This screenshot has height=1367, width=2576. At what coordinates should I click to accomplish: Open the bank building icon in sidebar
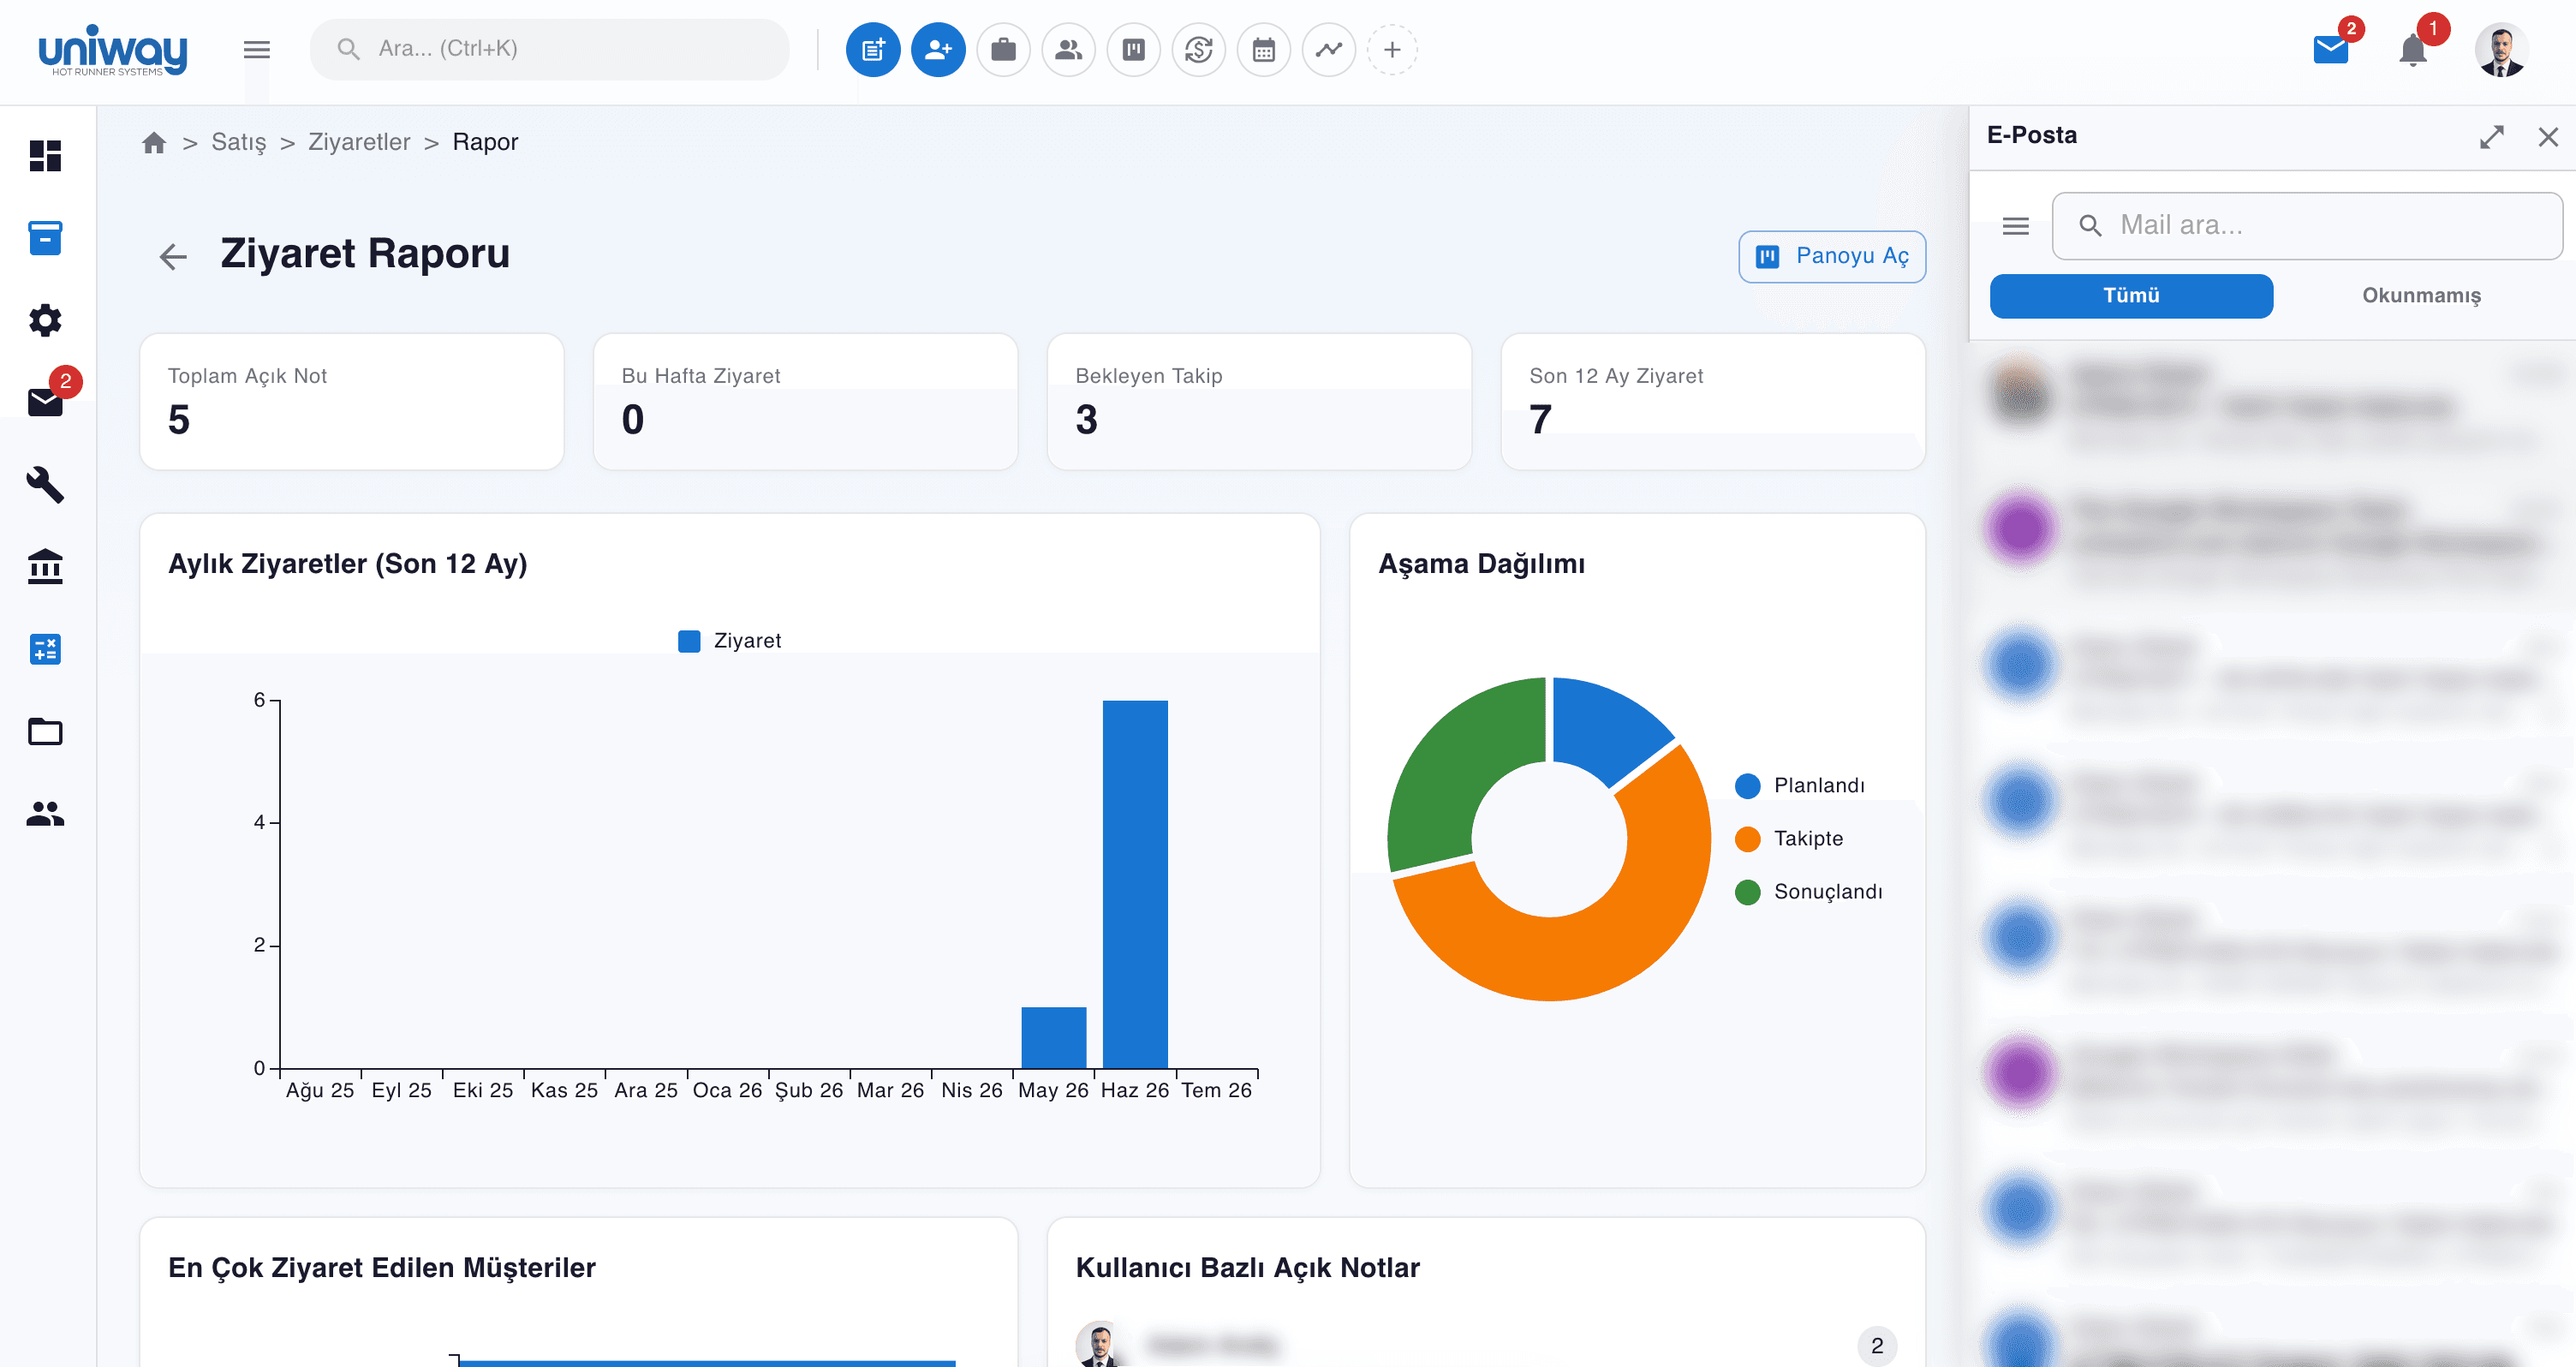[45, 567]
